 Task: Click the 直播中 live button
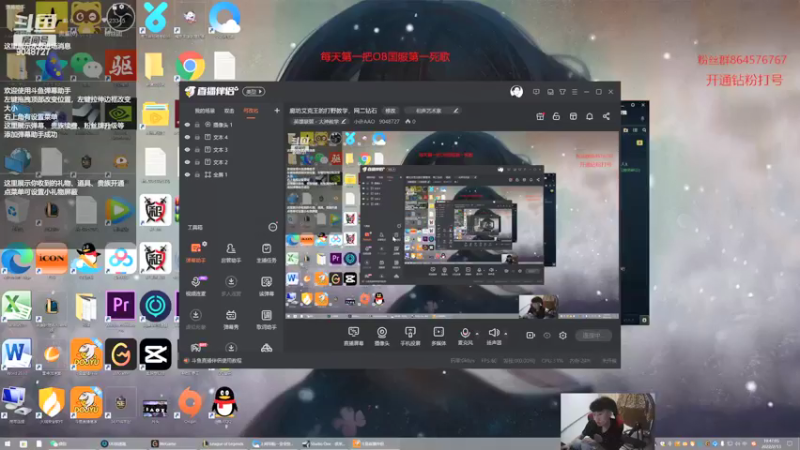593,335
